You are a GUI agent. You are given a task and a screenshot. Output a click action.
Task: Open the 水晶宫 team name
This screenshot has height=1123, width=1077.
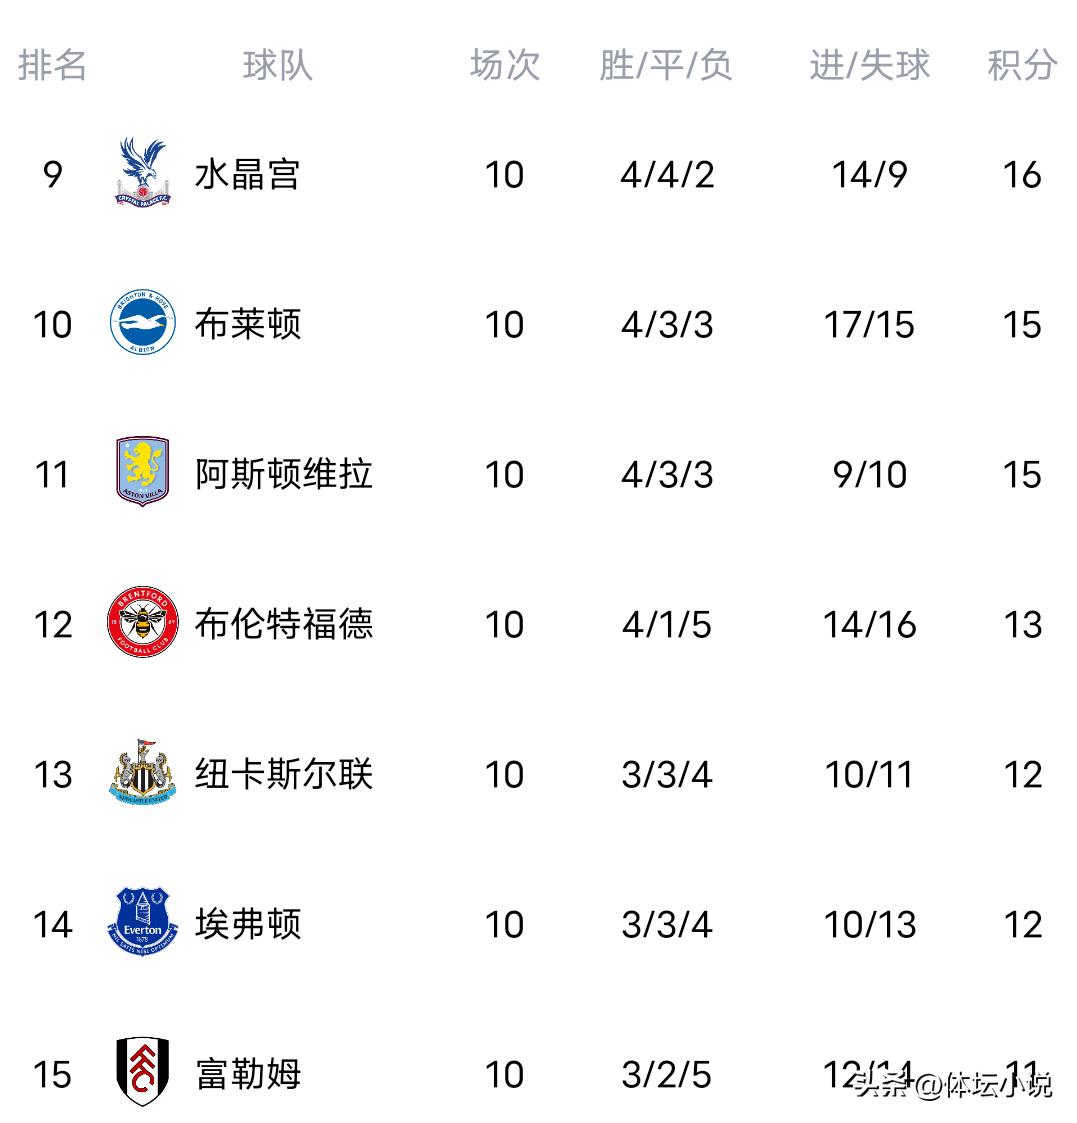click(247, 175)
